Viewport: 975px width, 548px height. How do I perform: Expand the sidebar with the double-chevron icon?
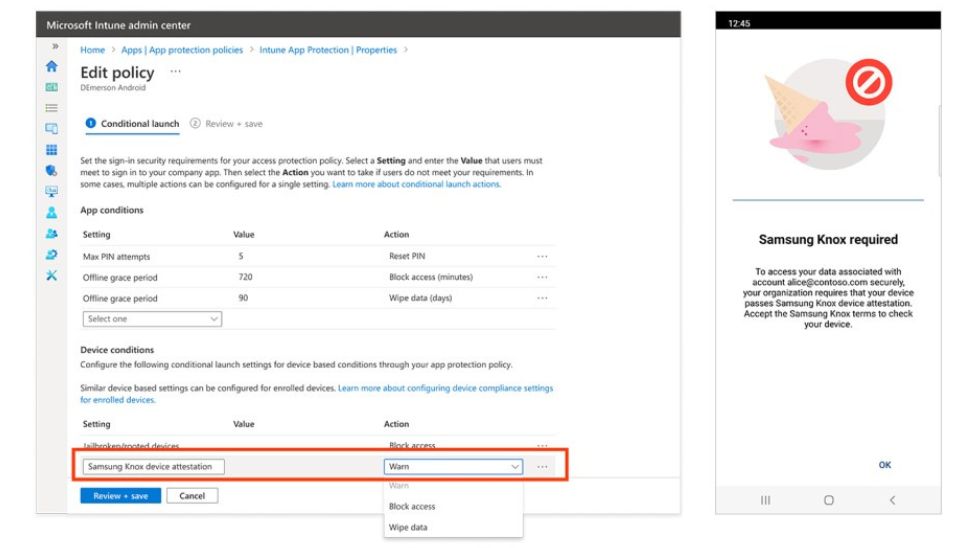[55, 46]
